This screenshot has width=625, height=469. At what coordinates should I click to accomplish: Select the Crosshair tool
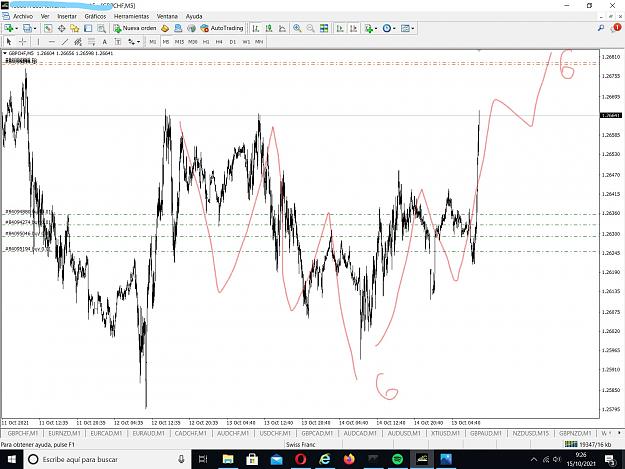pyautogui.click(x=23, y=42)
